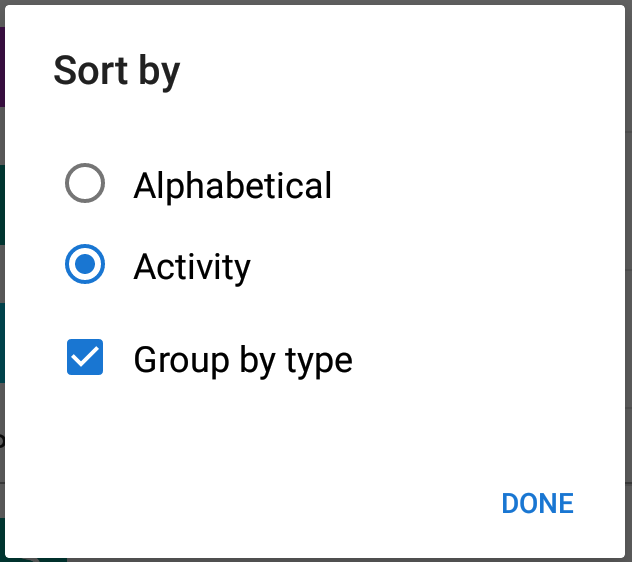
Task: Click the Activity option label
Action: 192,267
